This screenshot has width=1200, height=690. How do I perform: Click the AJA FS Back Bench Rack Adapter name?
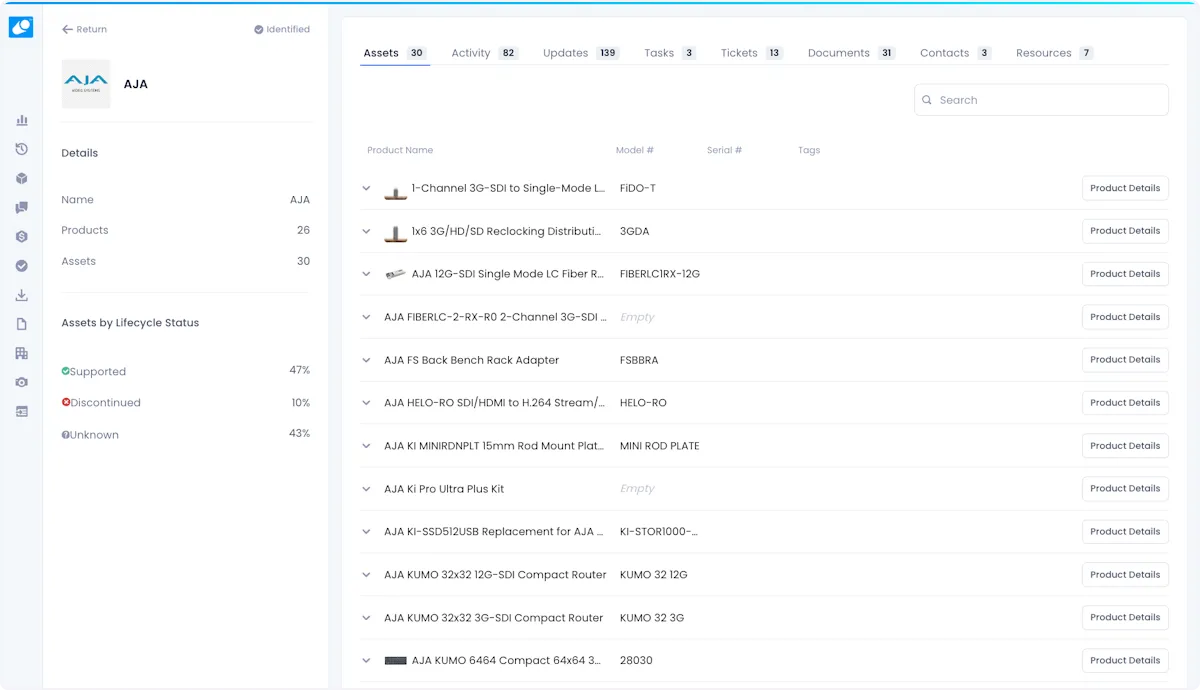click(471, 360)
